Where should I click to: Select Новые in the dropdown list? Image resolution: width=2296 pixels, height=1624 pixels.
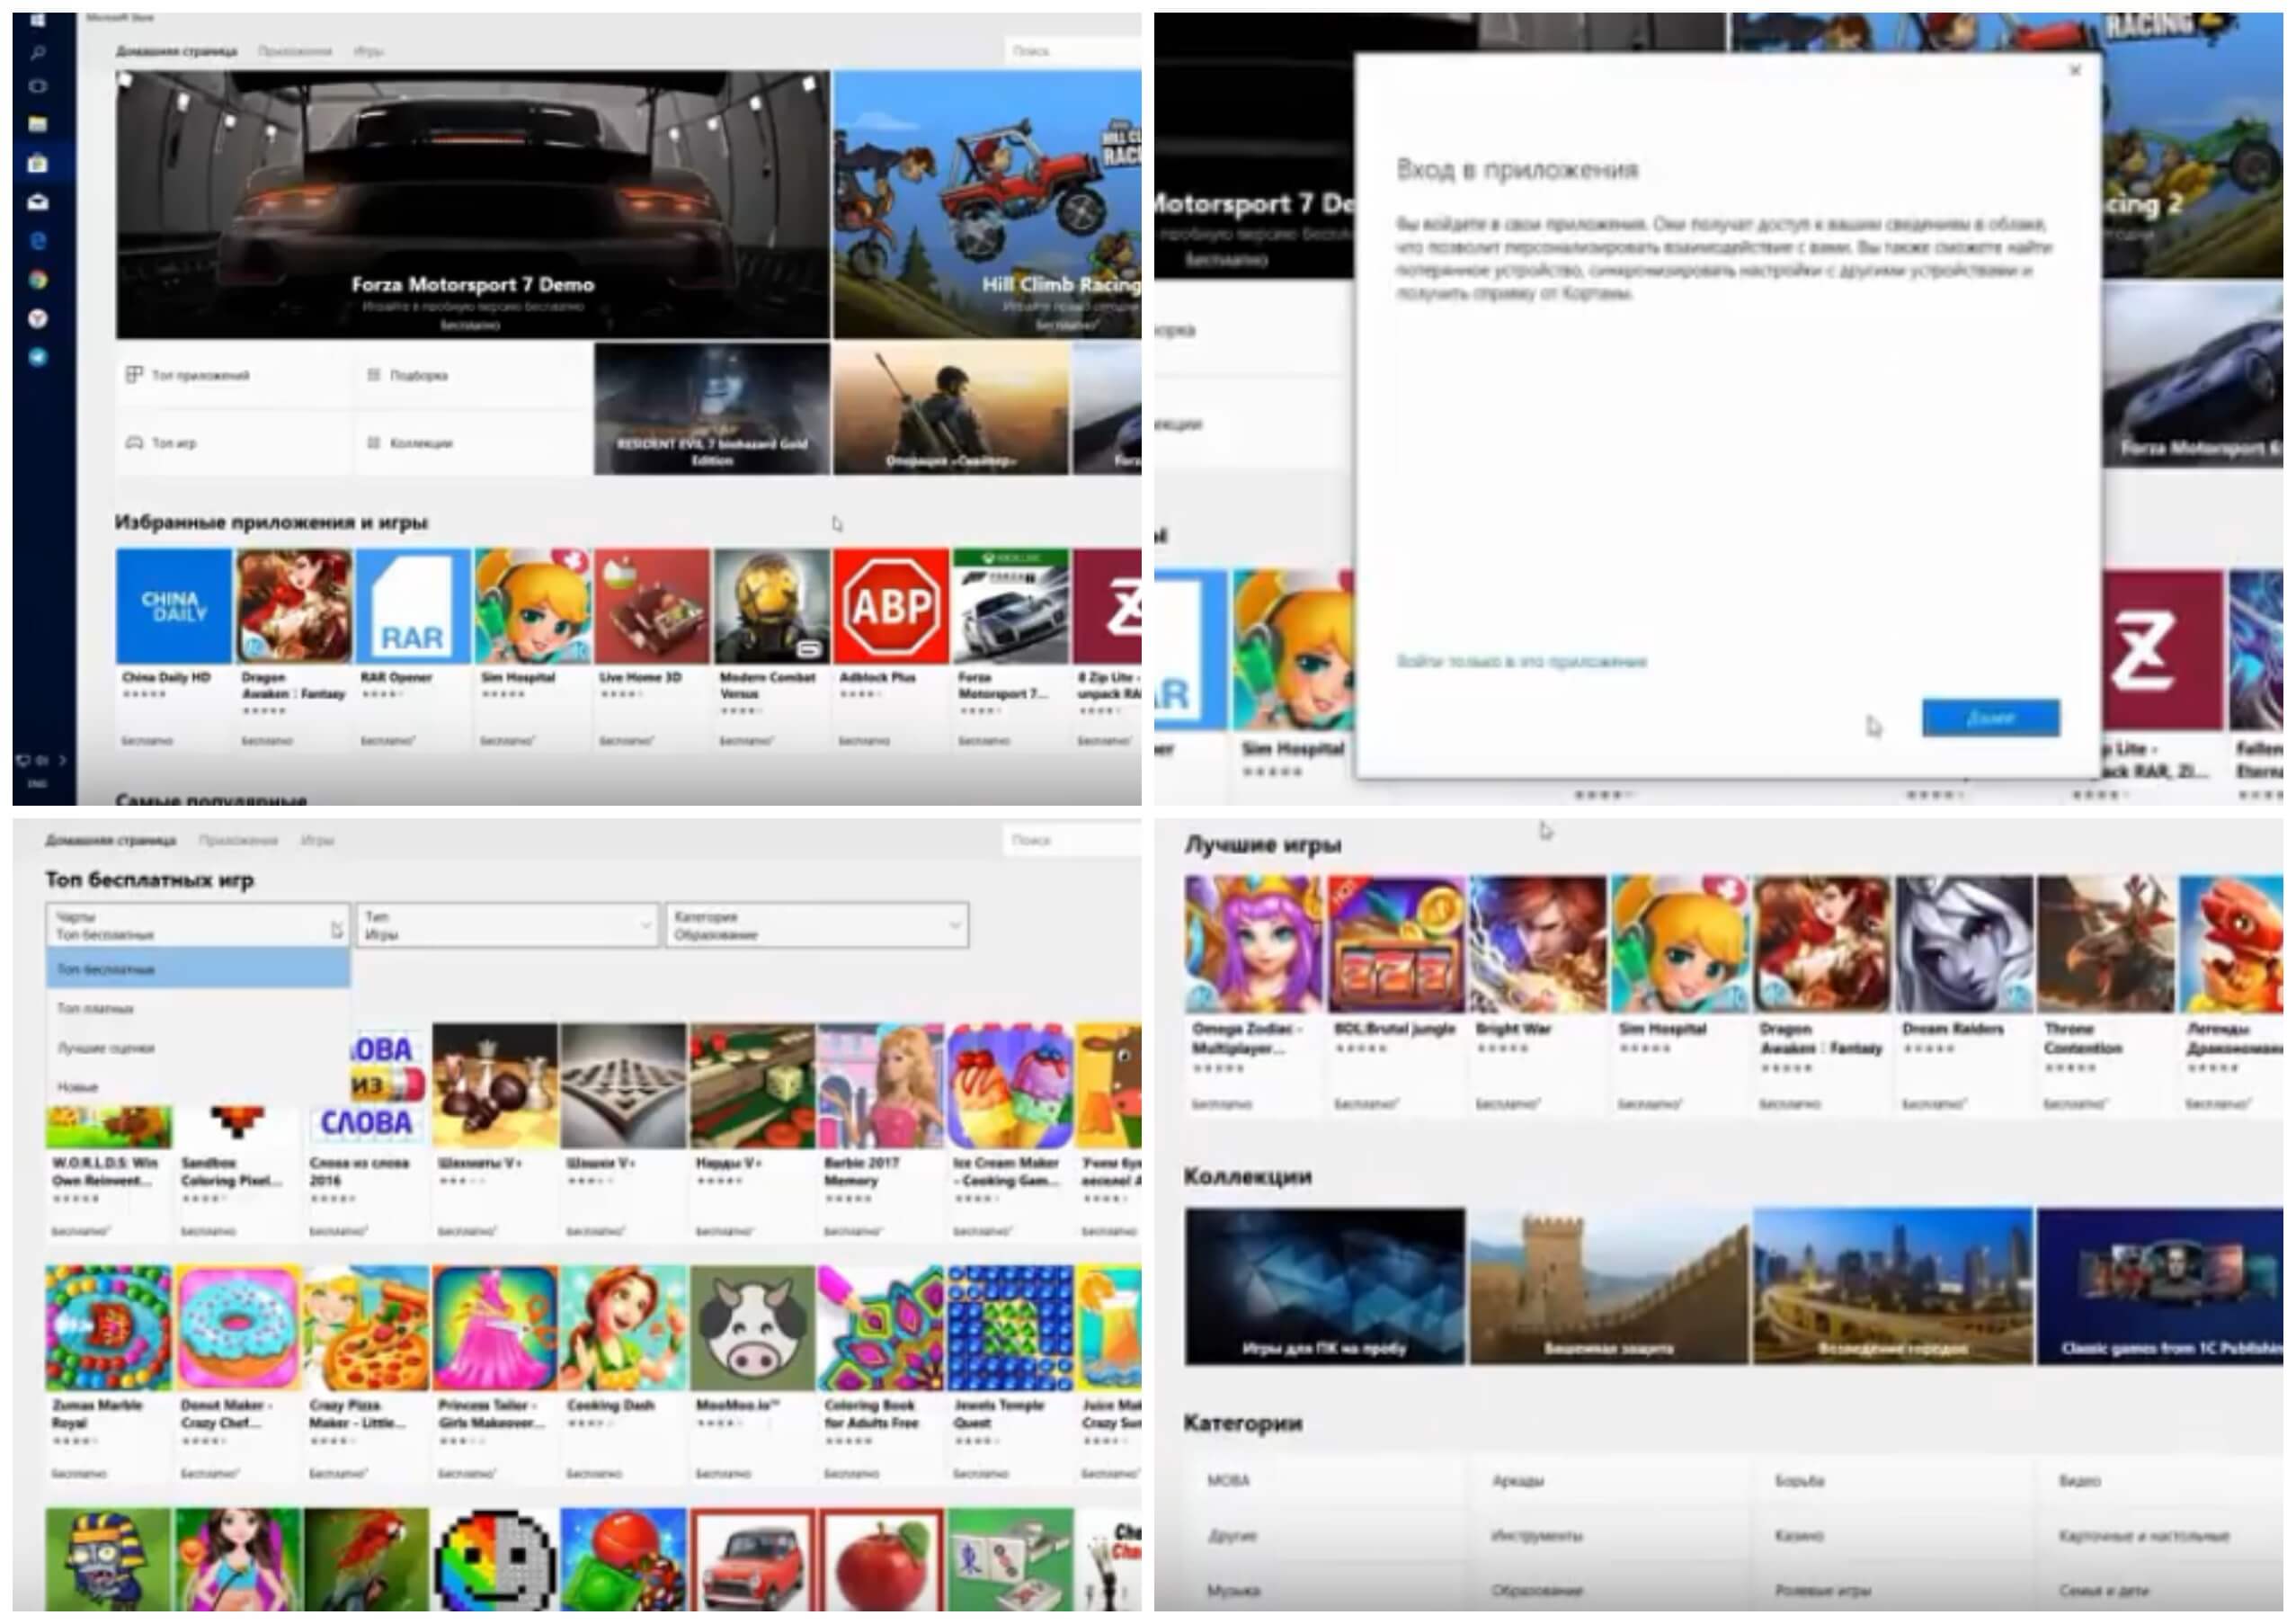coord(198,1087)
